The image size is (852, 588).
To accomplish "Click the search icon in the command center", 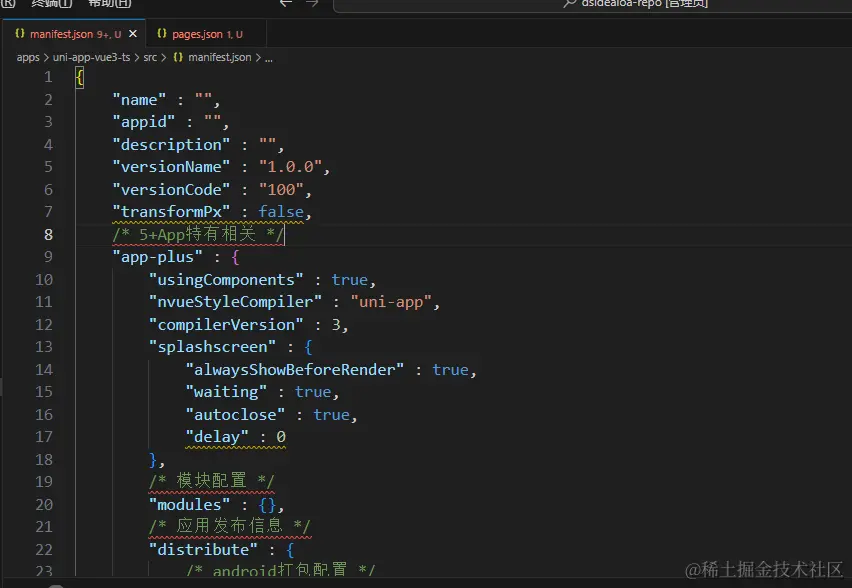I will (569, 3).
